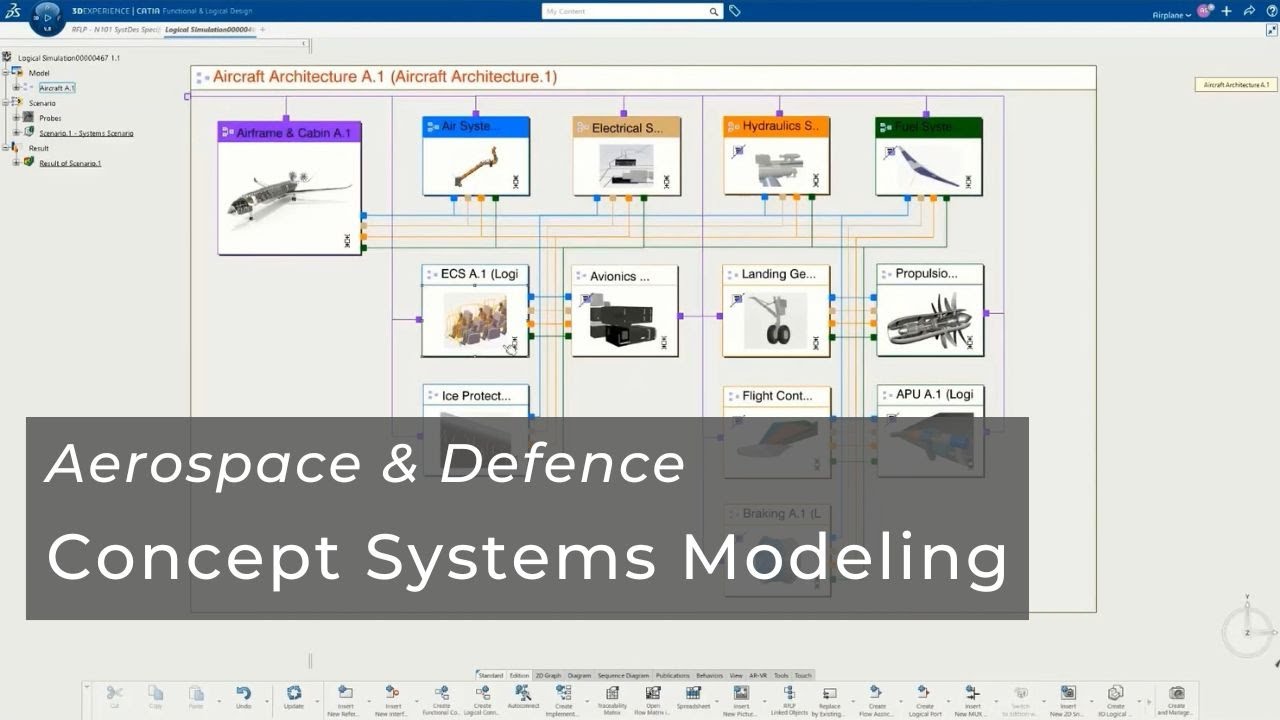Expand the Aircraft A.1 tree node
The image size is (1280, 720).
(16, 88)
